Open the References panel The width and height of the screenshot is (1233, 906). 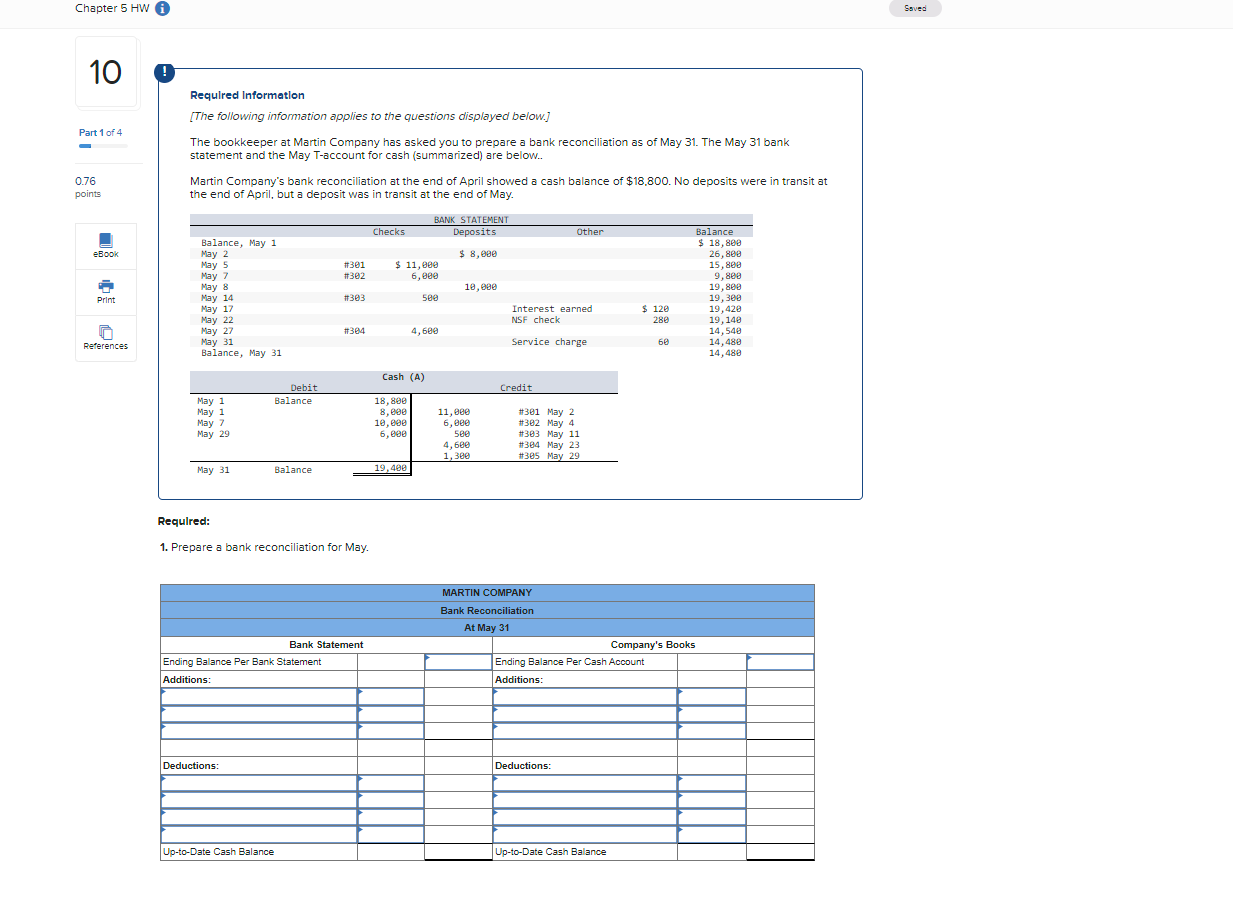(x=105, y=338)
